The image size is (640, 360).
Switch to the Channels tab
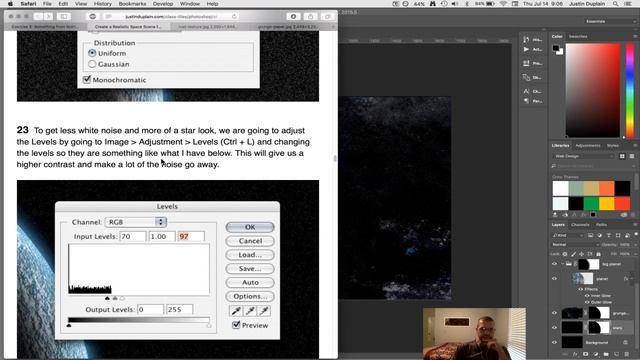(x=580, y=225)
